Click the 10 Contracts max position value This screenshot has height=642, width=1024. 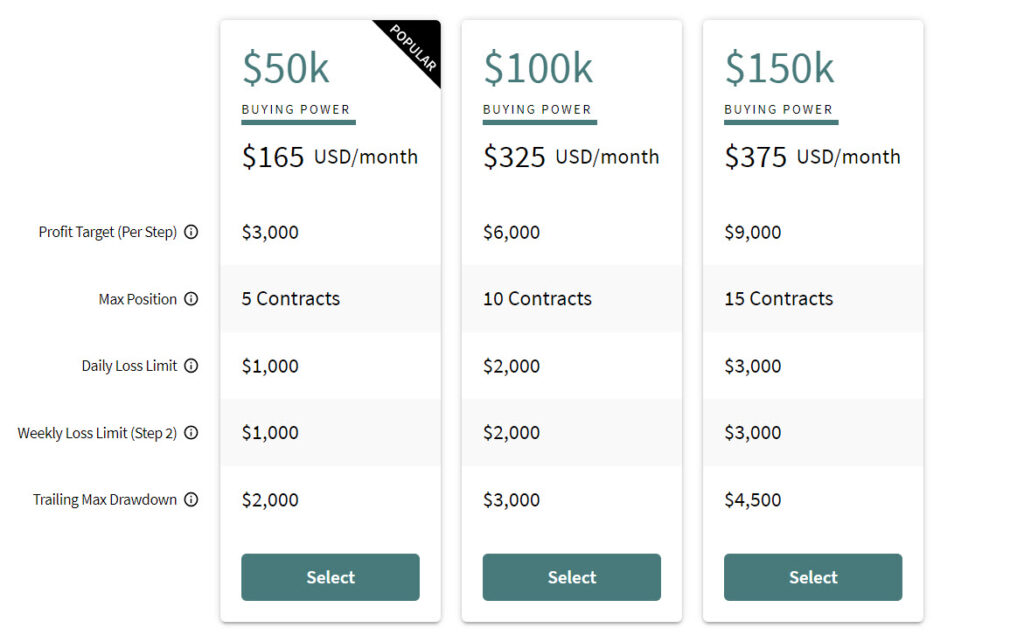click(x=537, y=299)
